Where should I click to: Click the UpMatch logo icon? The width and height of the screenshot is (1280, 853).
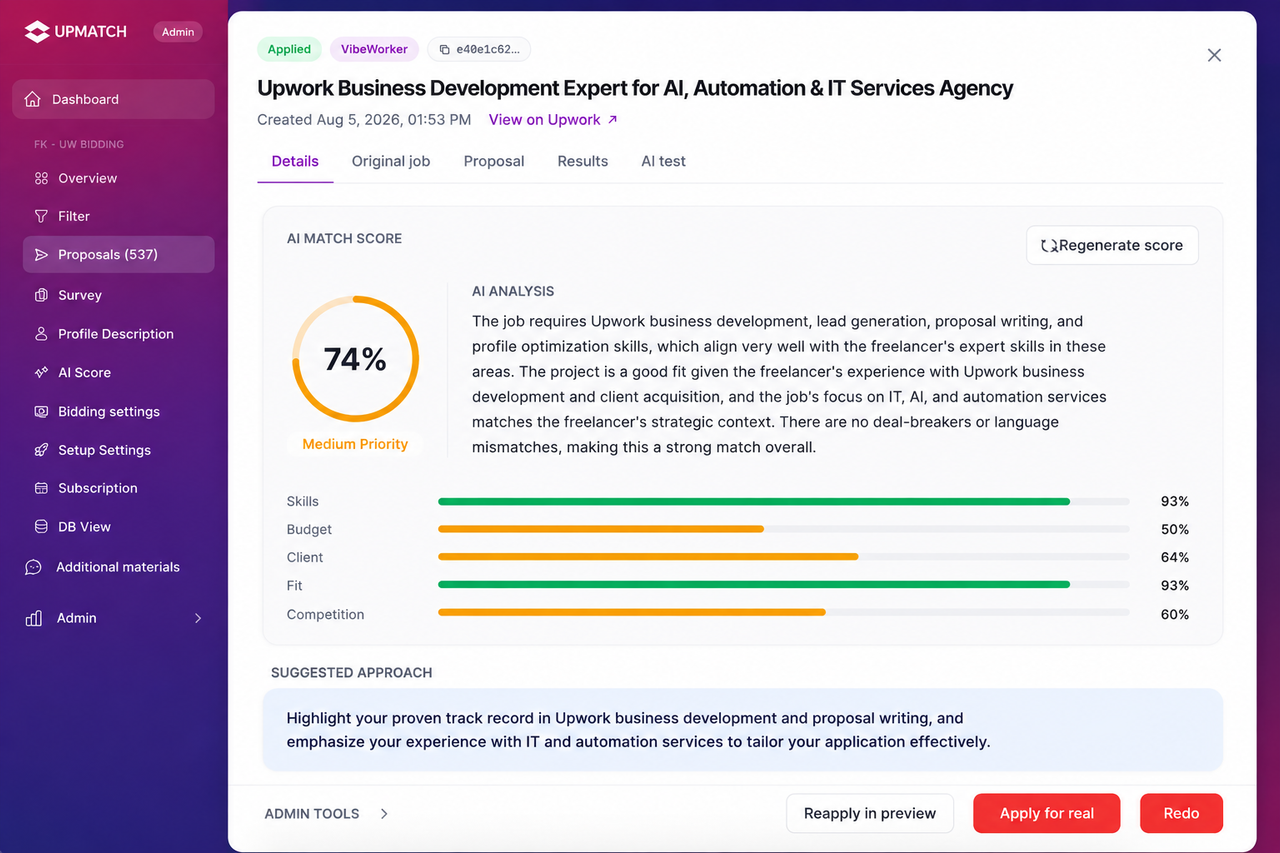tap(37, 32)
